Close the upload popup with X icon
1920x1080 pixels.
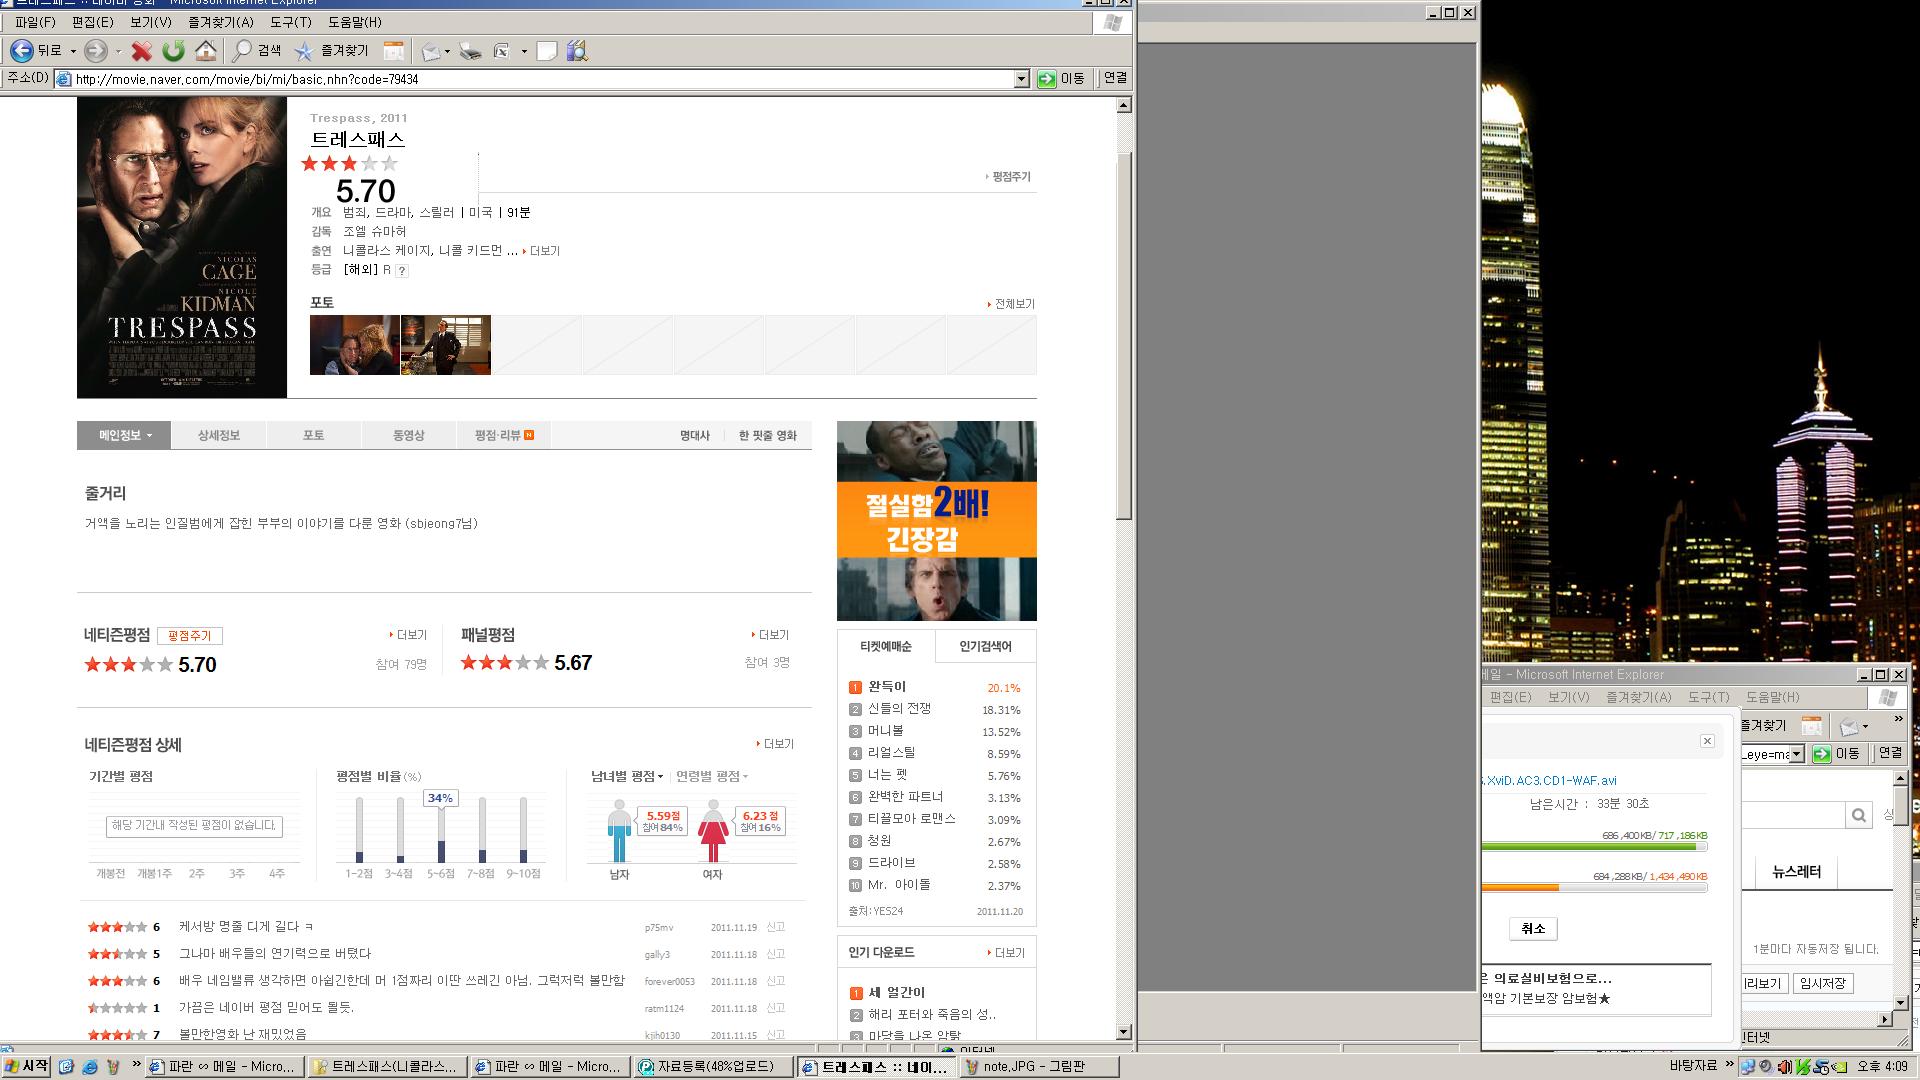[x=1707, y=741]
